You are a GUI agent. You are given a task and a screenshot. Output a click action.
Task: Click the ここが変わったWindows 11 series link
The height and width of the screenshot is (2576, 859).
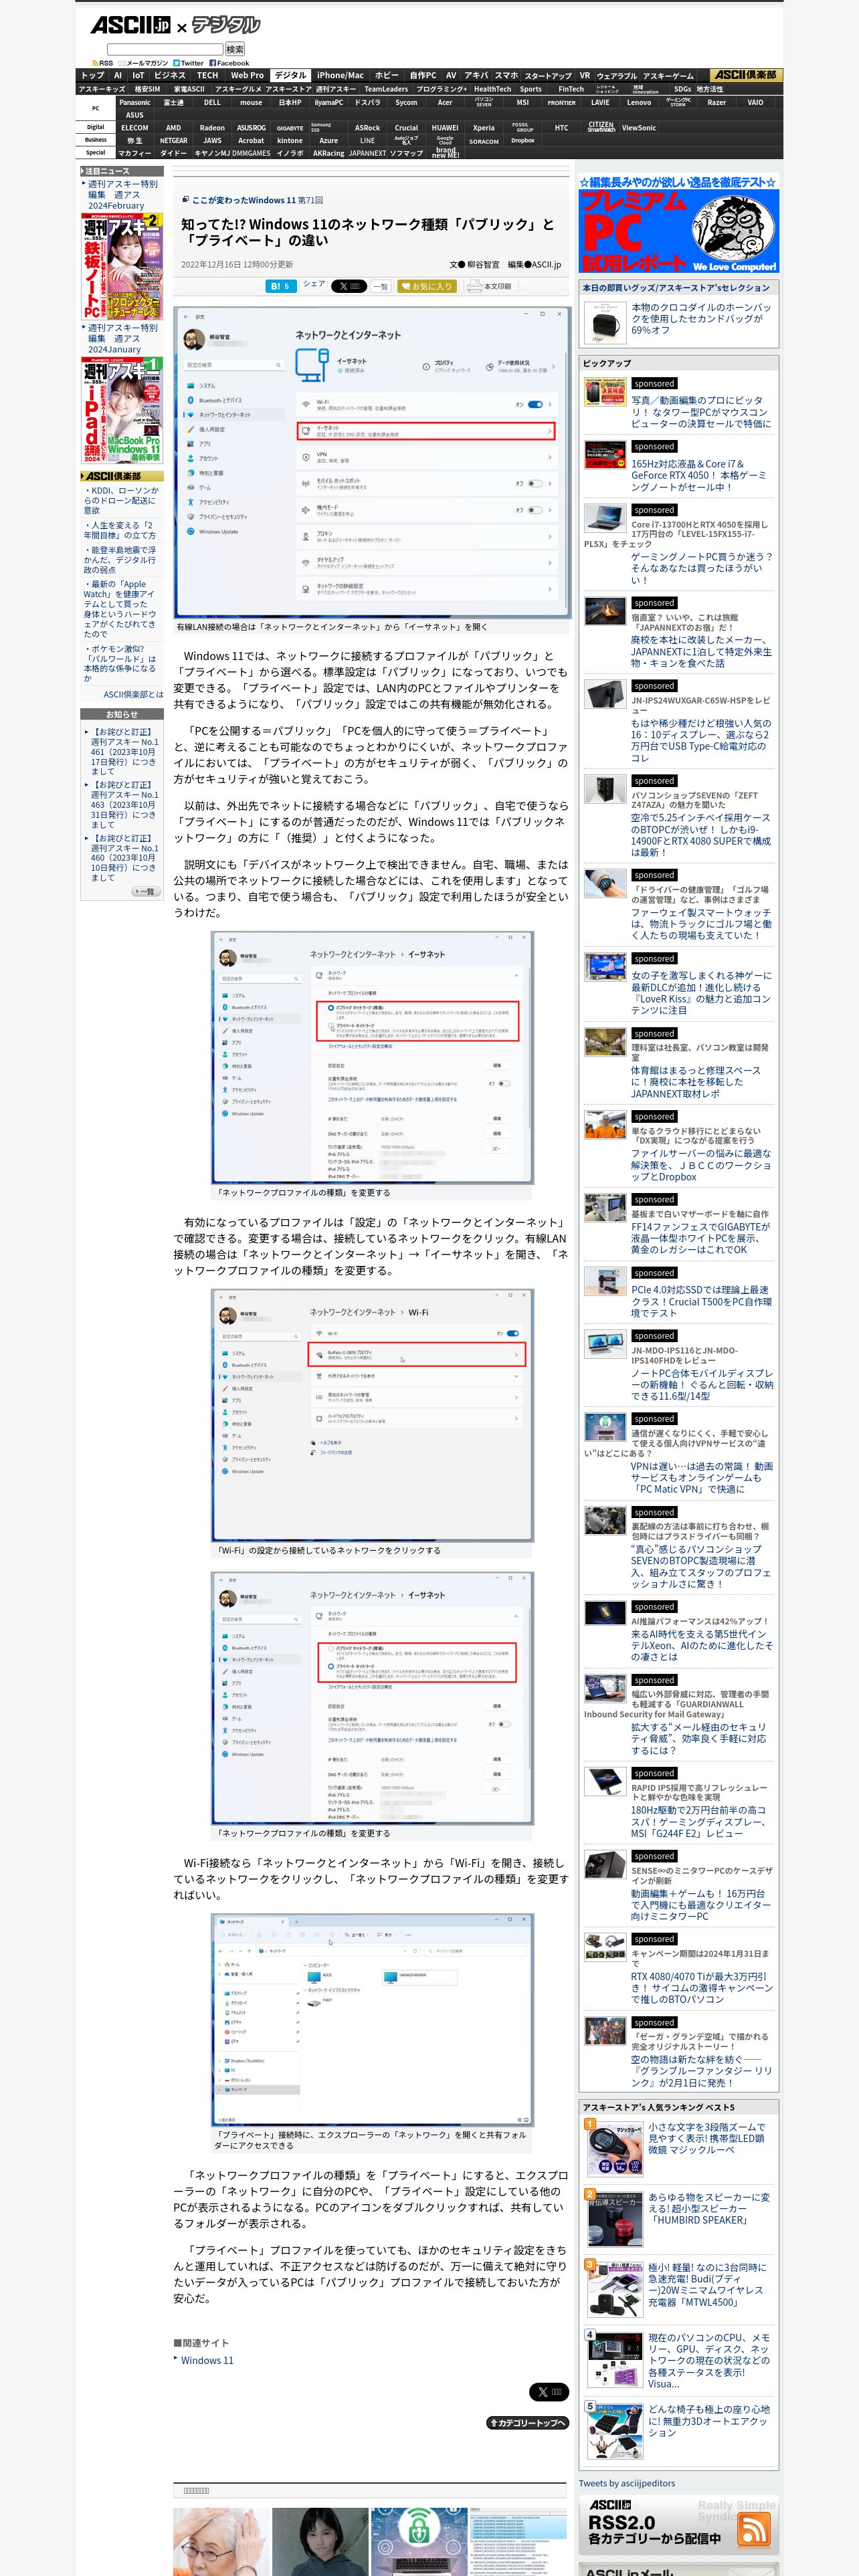tap(244, 200)
